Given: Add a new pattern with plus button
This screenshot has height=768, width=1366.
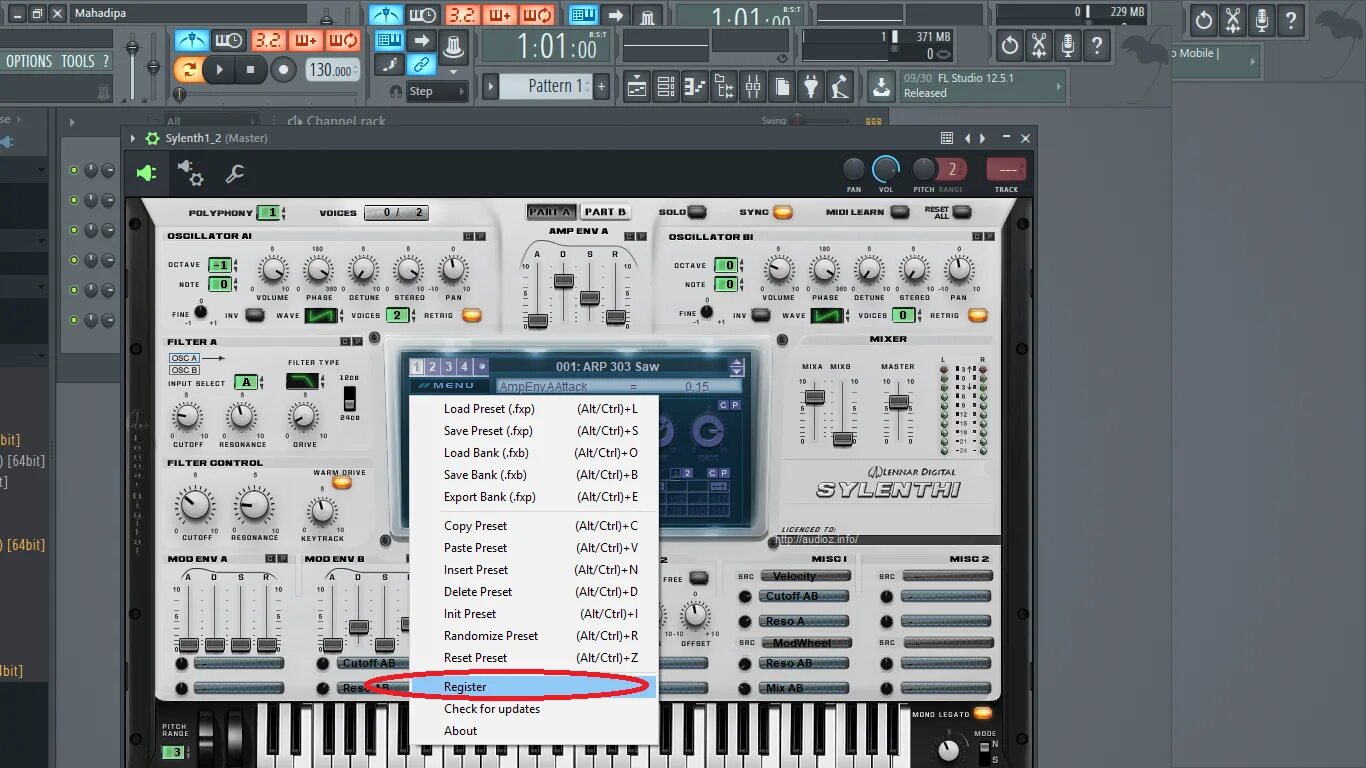Looking at the screenshot, I should click(x=602, y=87).
